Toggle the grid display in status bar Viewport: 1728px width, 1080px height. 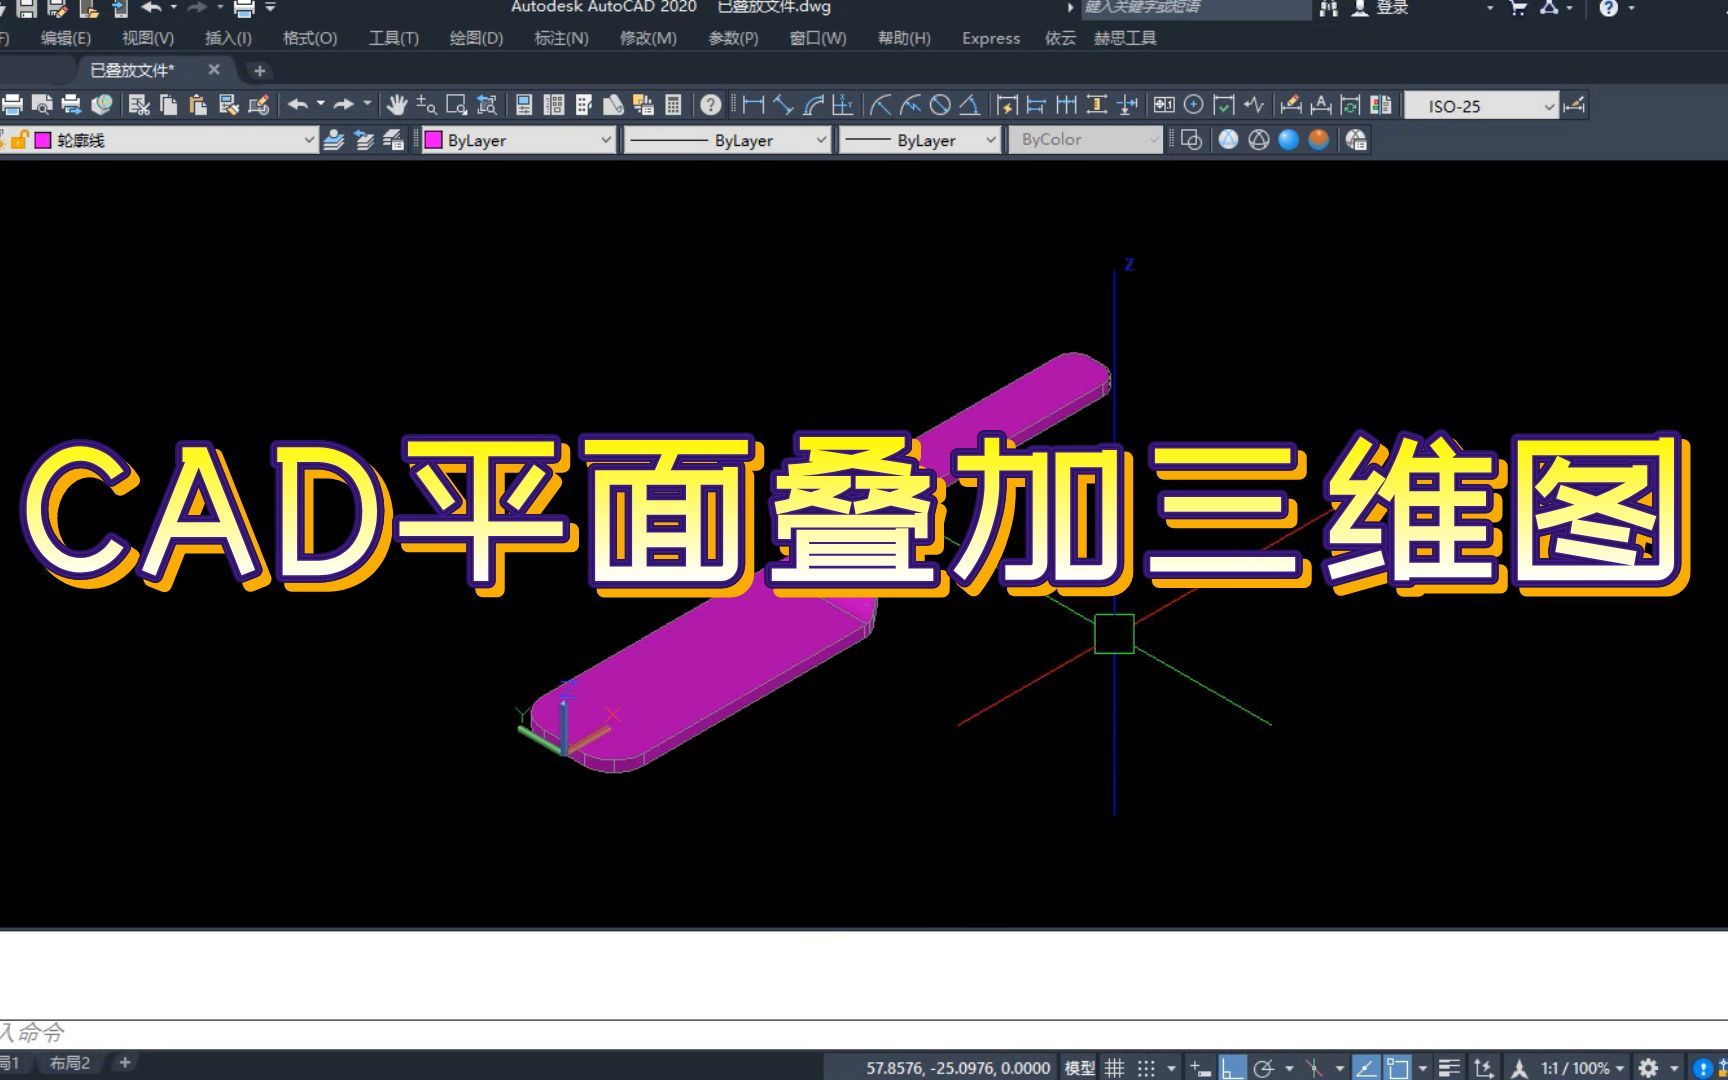coord(1114,1065)
